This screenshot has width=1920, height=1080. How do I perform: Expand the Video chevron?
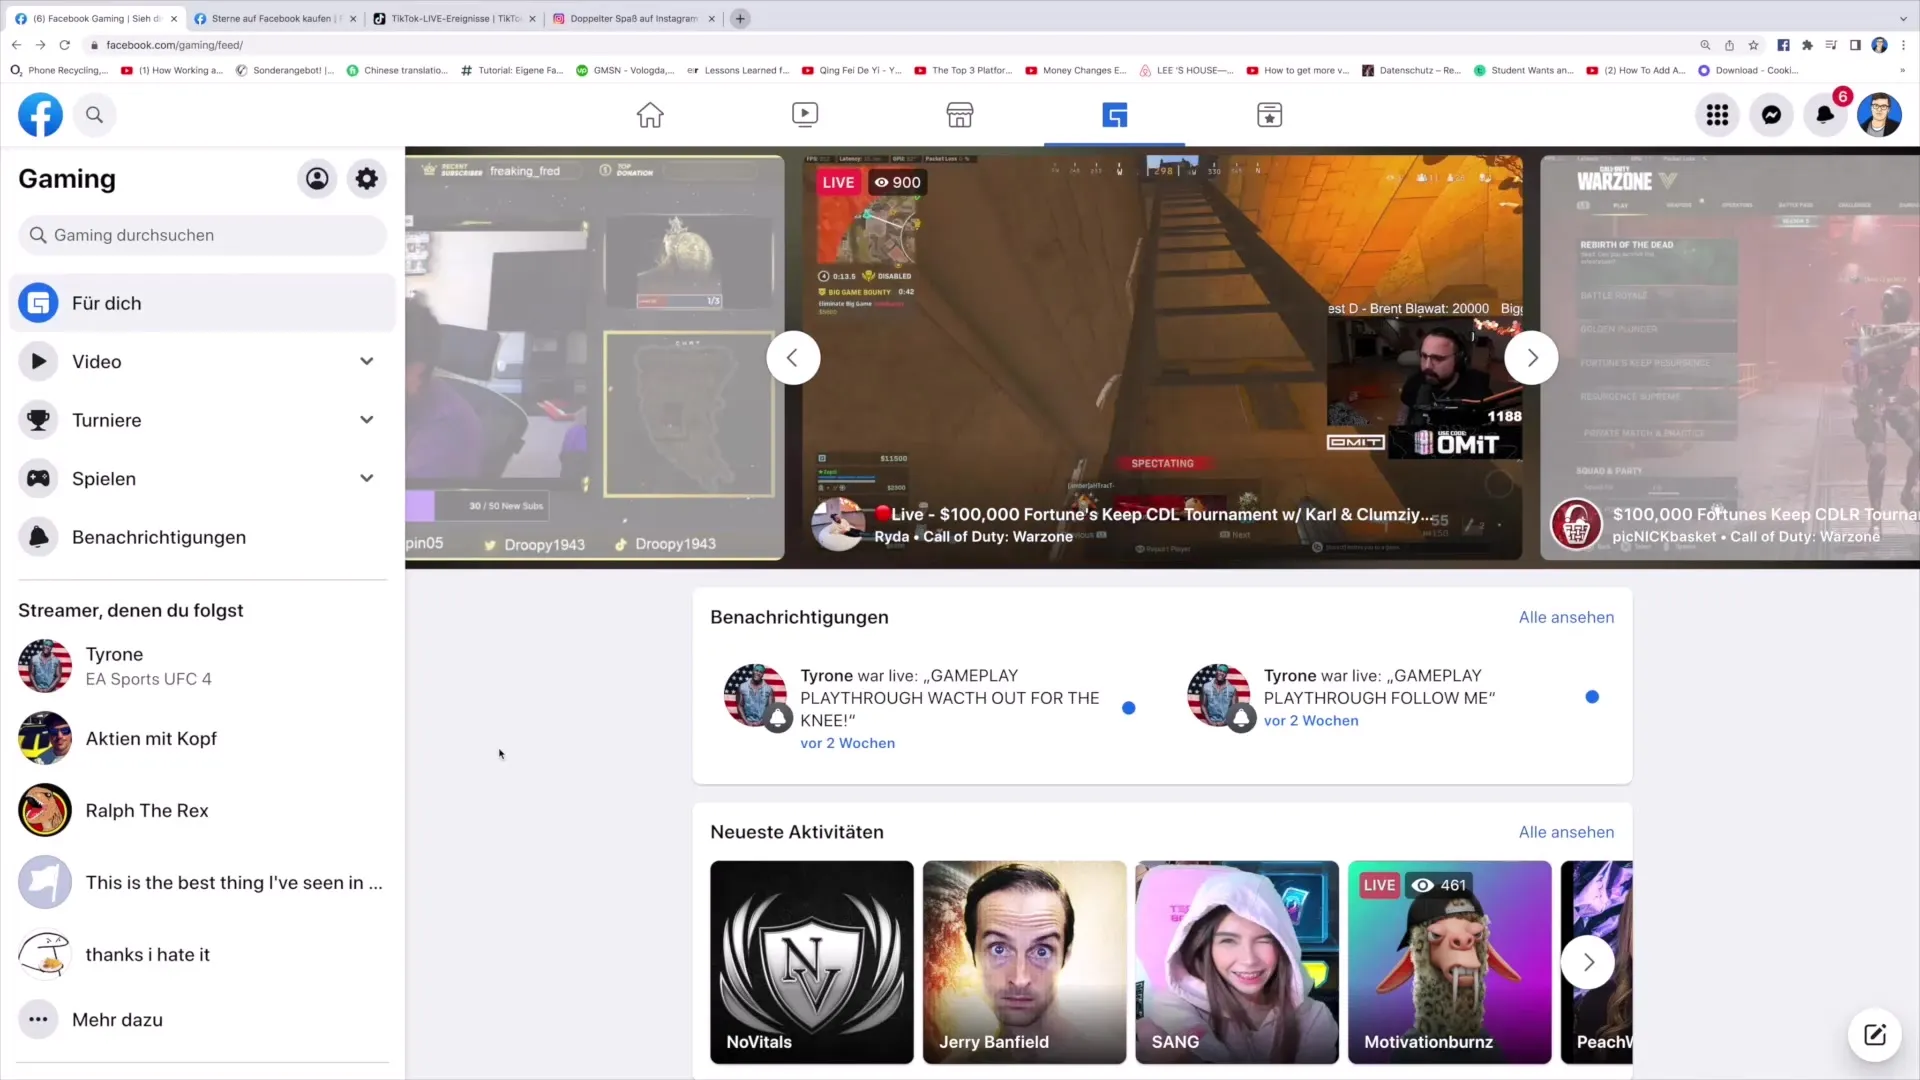point(367,362)
